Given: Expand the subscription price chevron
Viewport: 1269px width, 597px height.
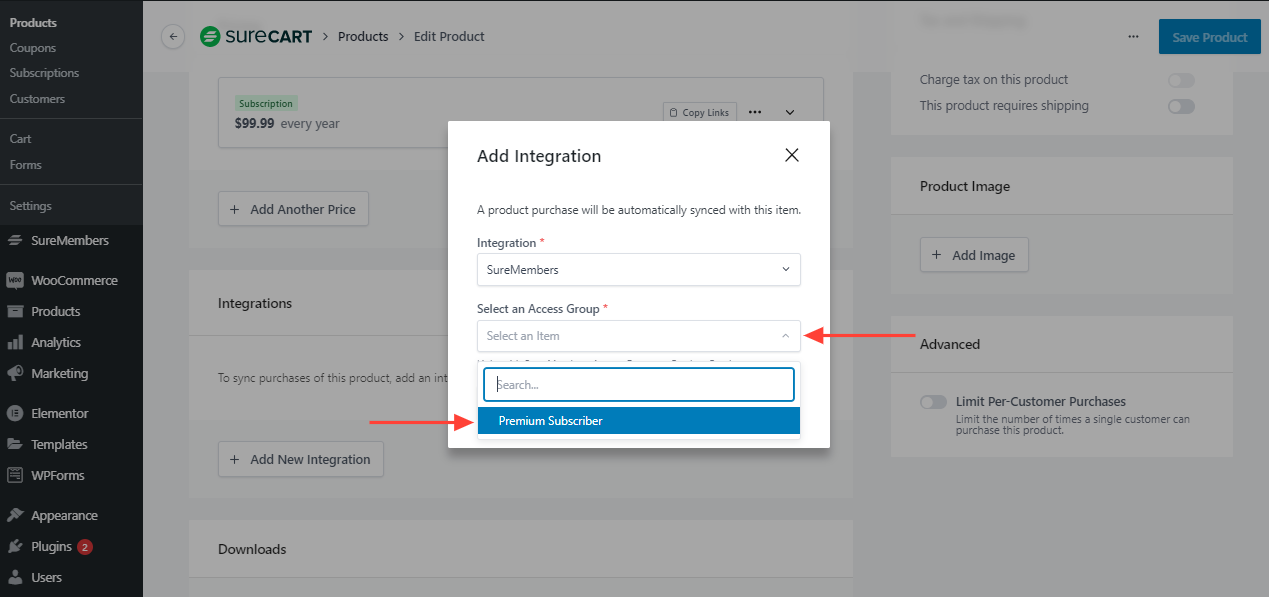Looking at the screenshot, I should 789,113.
